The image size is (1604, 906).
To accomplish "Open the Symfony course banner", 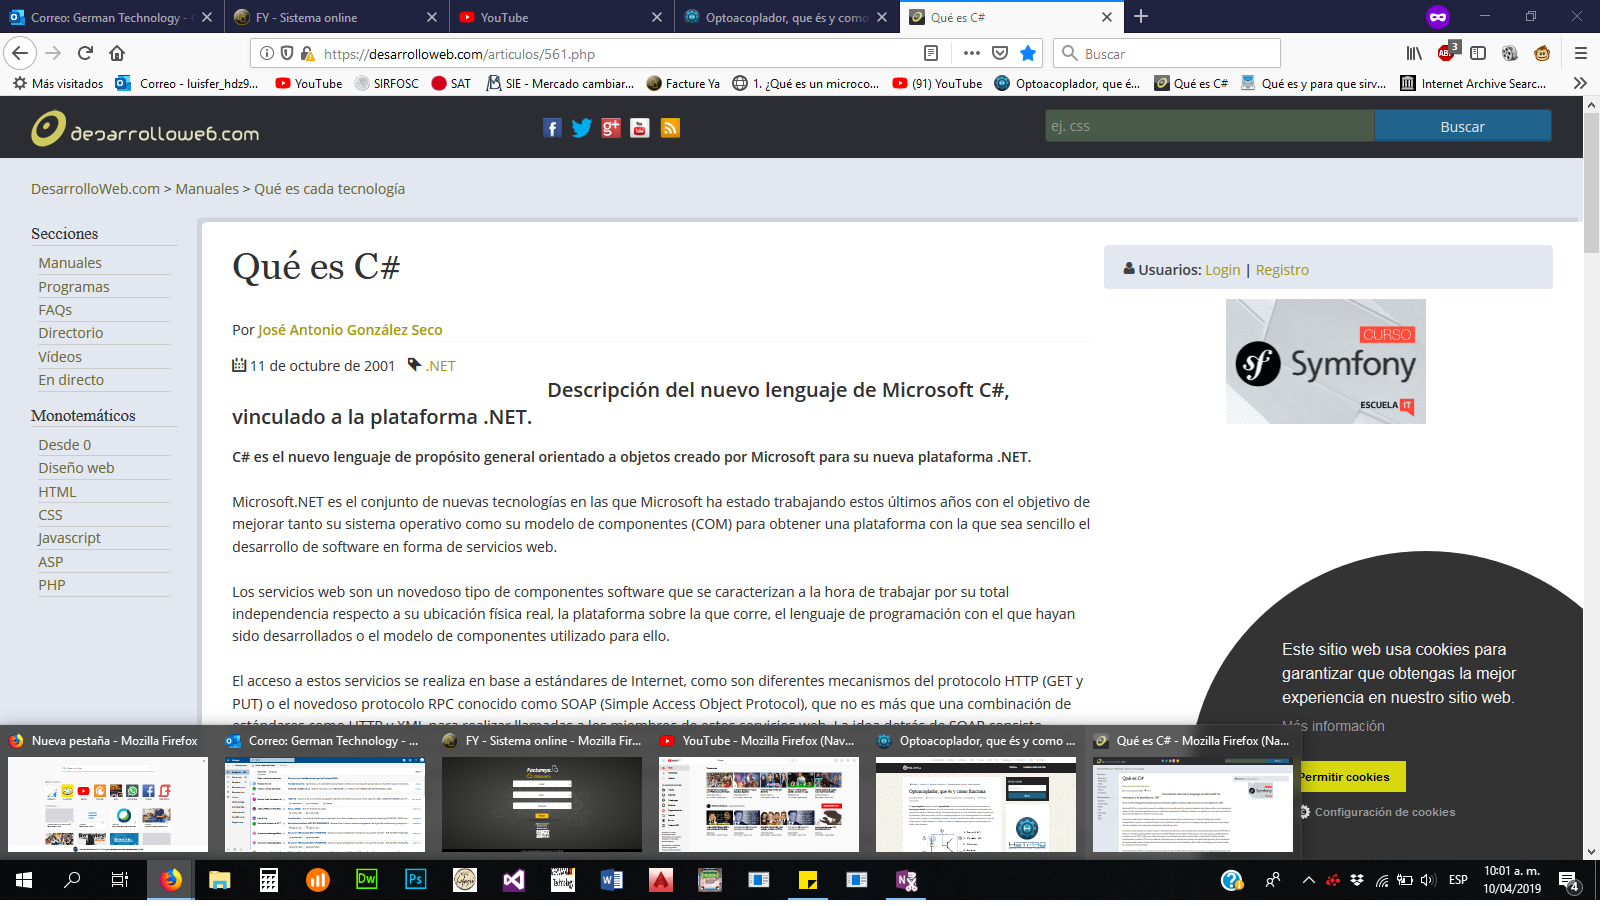I will pos(1326,362).
